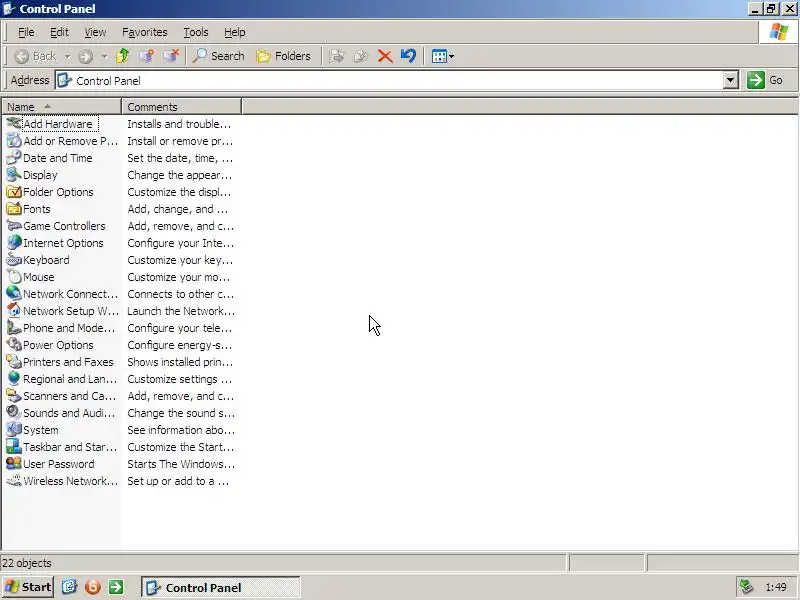800x600 pixels.
Task: Select the Taskbar and Start Menu icon
Action: (14, 447)
